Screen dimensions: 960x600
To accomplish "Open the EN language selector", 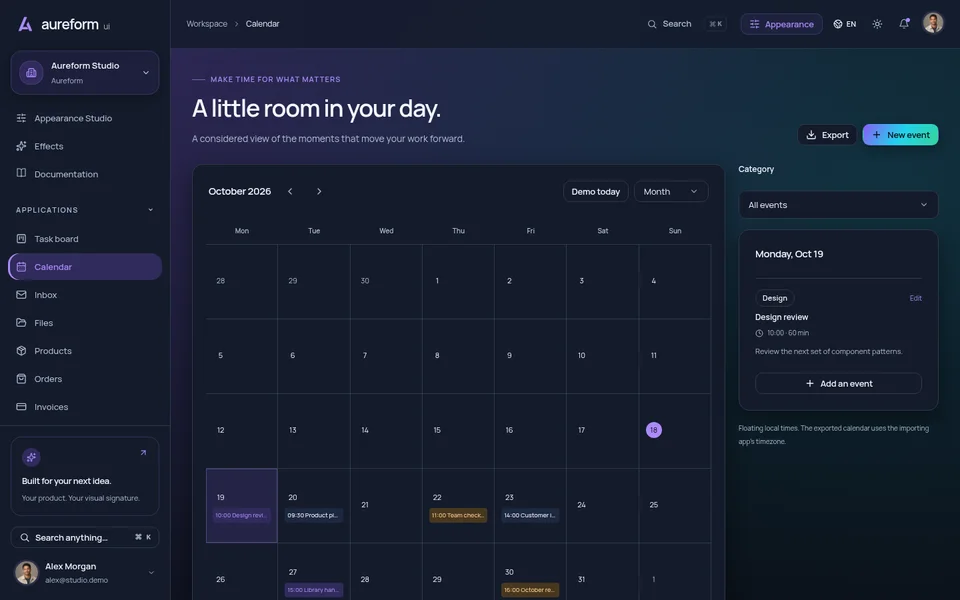I will 845,24.
